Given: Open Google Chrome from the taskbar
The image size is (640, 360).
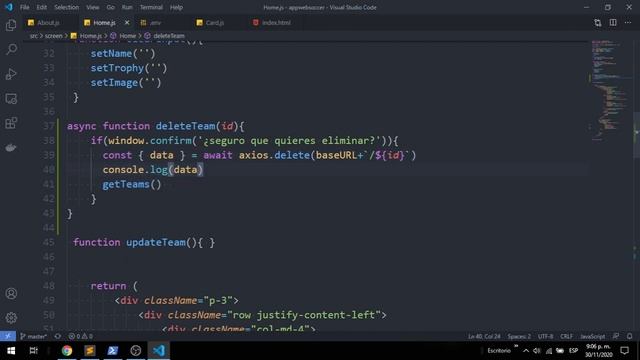Looking at the screenshot, I should [x=67, y=351].
